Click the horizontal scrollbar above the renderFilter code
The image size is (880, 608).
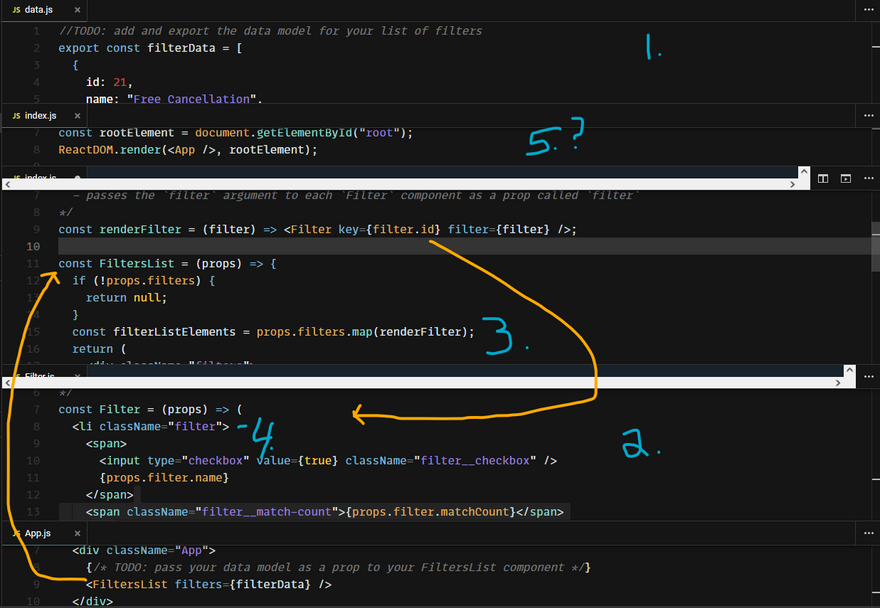click(400, 184)
